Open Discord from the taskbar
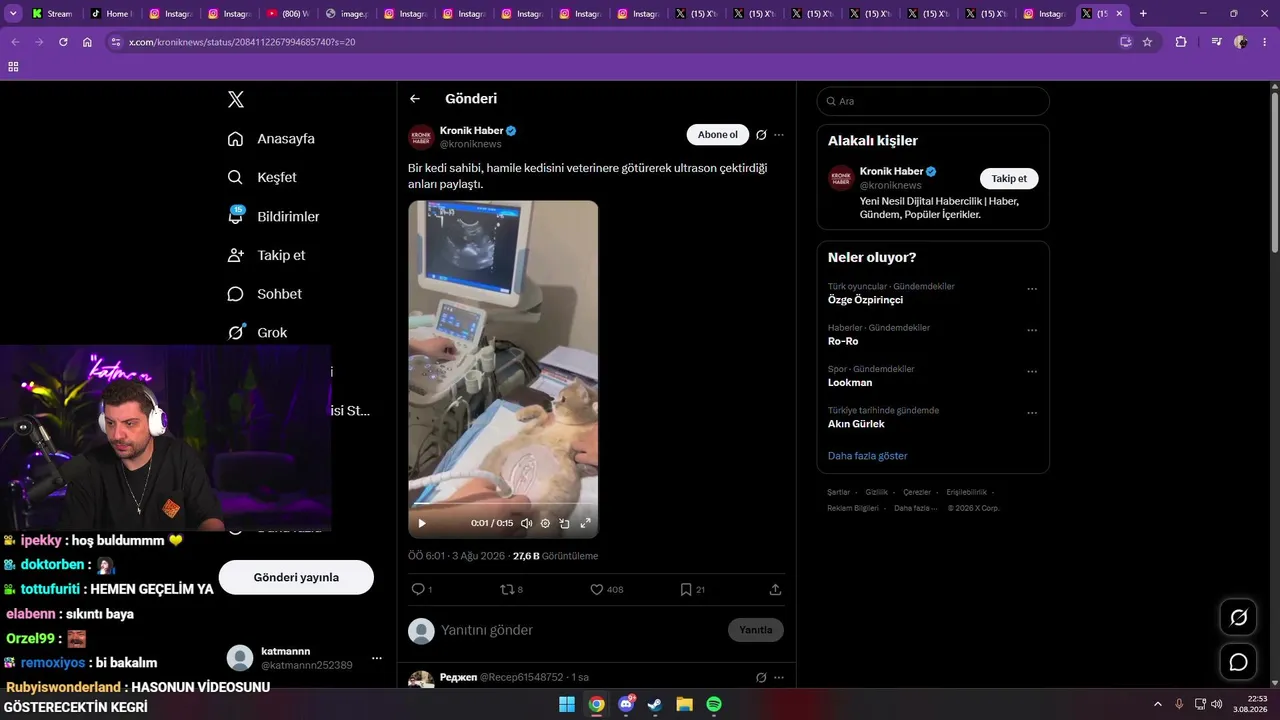 626,704
